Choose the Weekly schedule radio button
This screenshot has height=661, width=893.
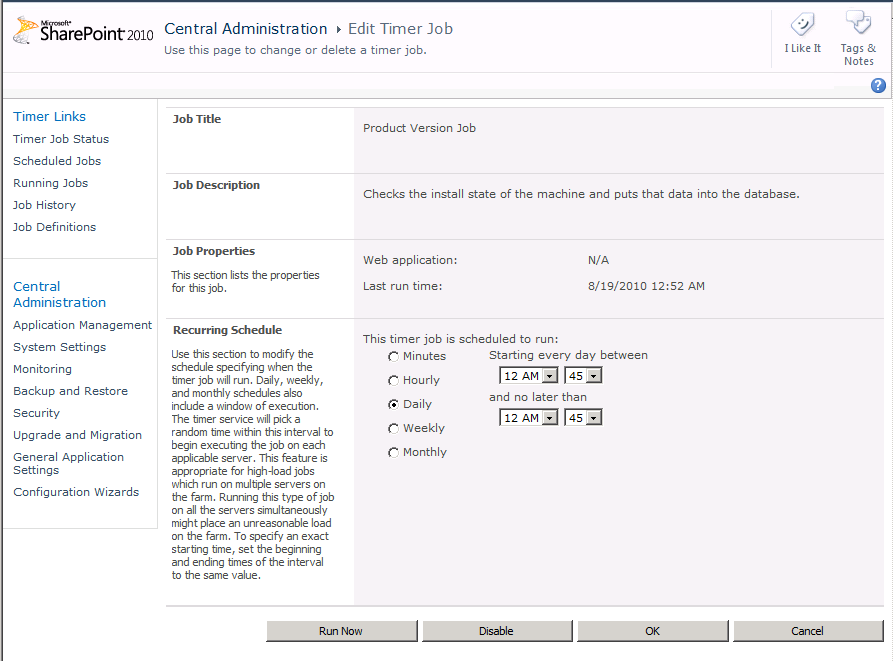[x=394, y=429]
